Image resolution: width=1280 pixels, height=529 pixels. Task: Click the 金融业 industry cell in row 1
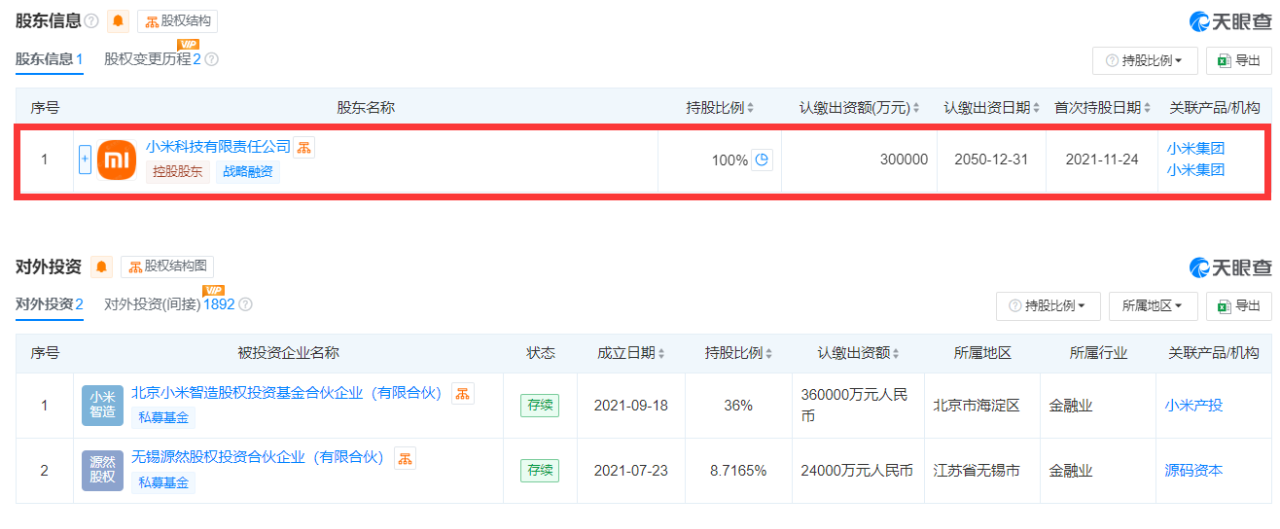click(1098, 405)
